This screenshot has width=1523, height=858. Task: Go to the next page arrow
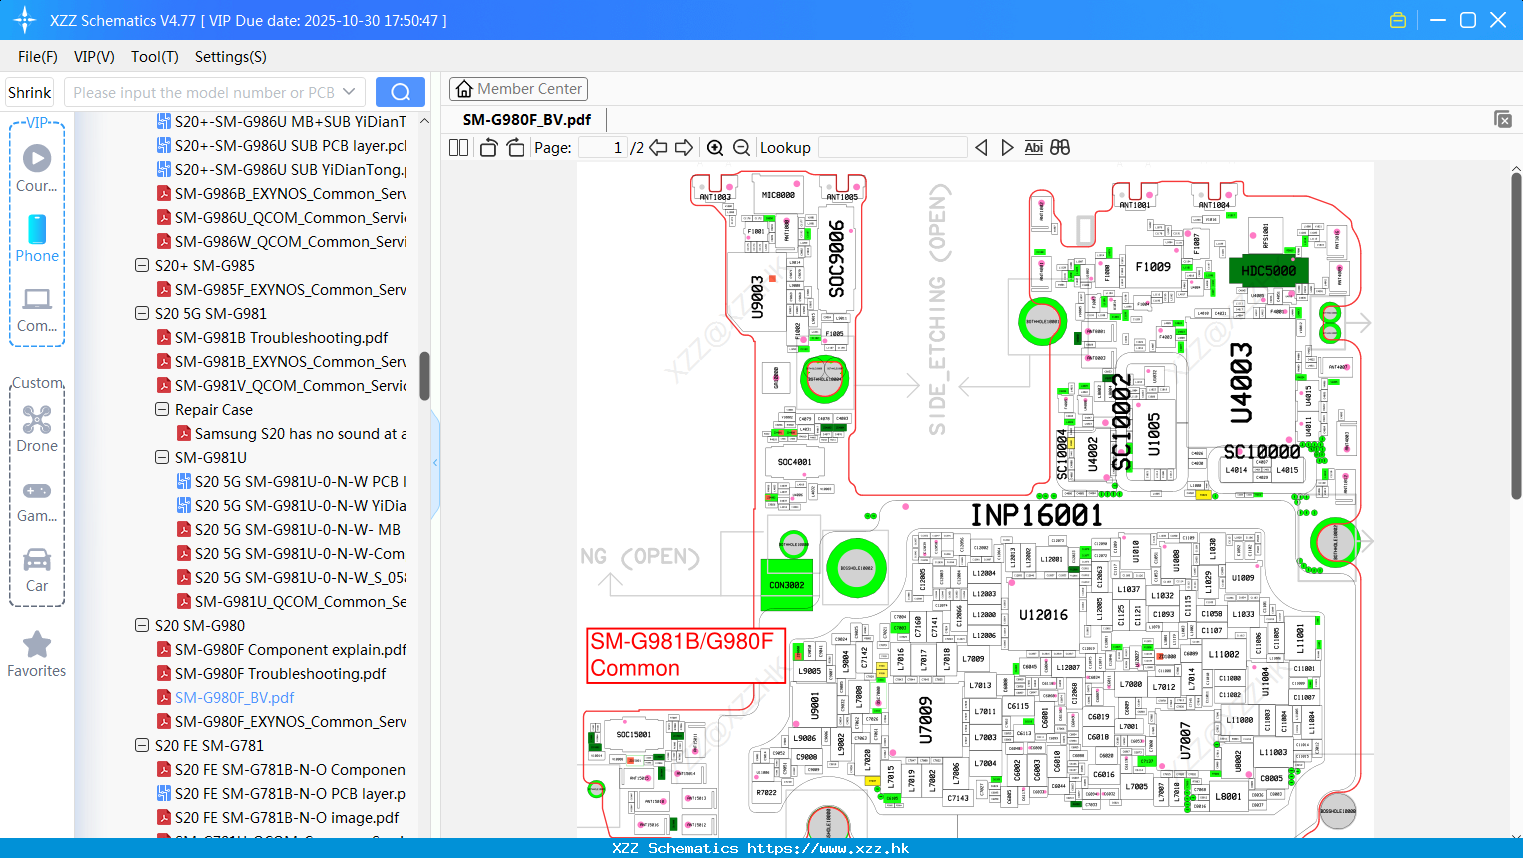point(684,148)
